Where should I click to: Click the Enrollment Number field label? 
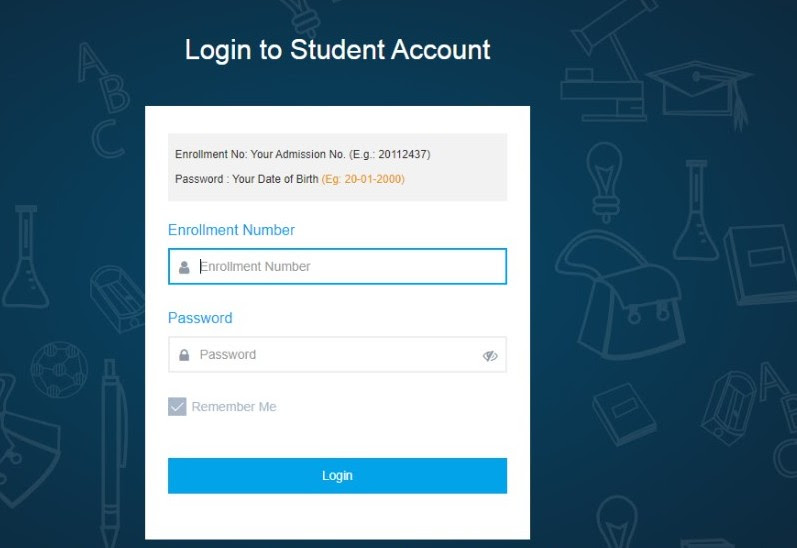tap(231, 230)
